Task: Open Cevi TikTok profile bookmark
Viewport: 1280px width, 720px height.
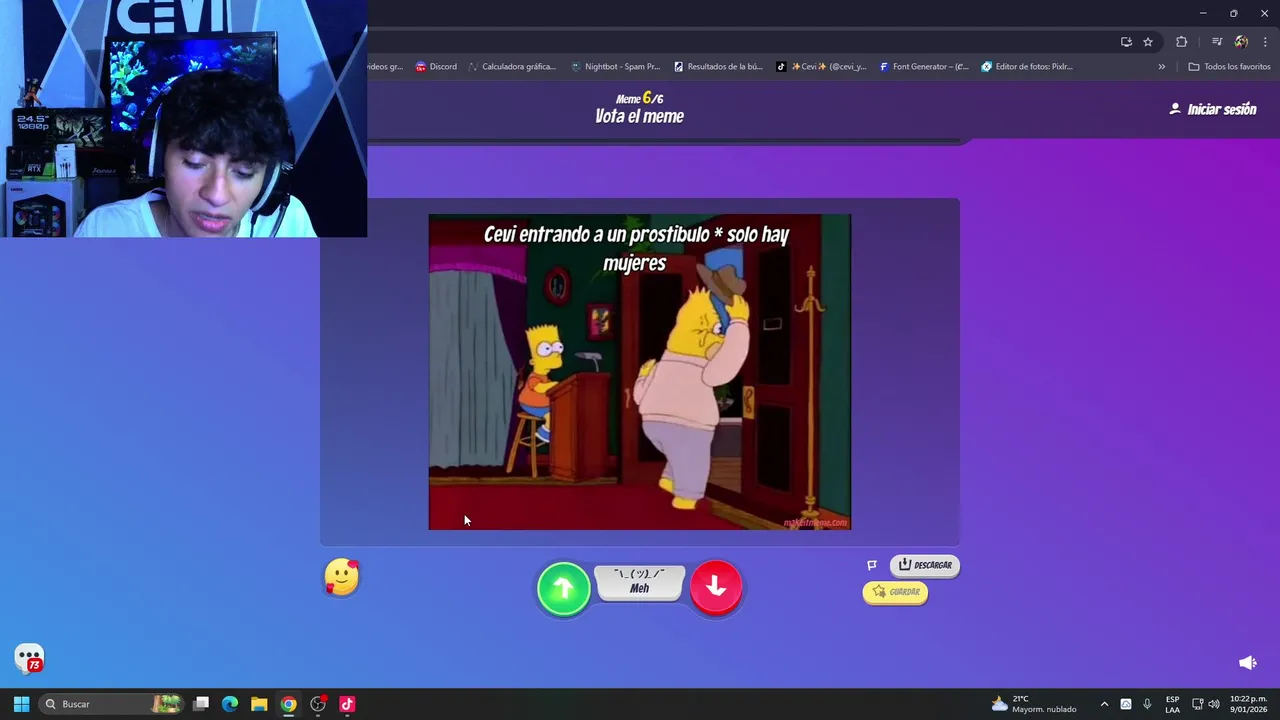Action: 822,67
